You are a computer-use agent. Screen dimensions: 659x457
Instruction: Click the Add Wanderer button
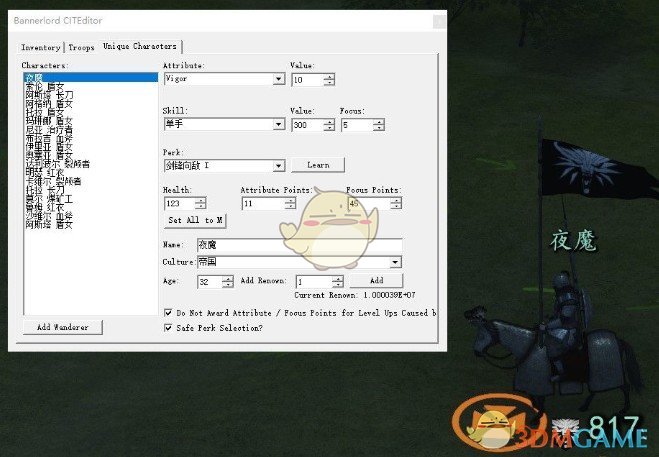click(63, 327)
